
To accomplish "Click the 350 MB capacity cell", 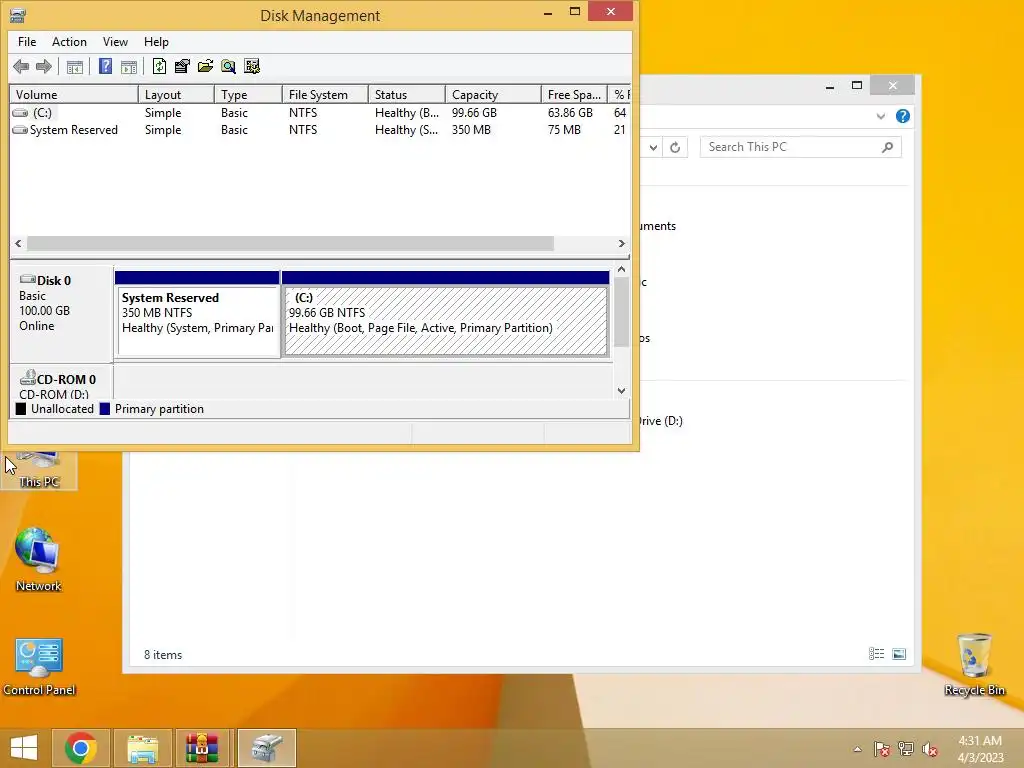I will point(471,130).
